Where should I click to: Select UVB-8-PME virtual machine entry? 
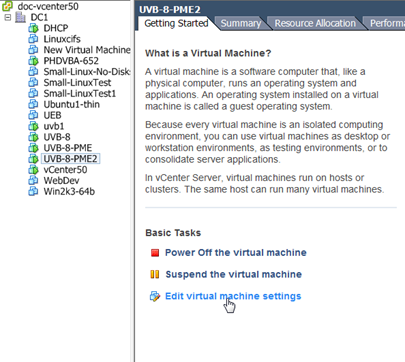(x=68, y=148)
